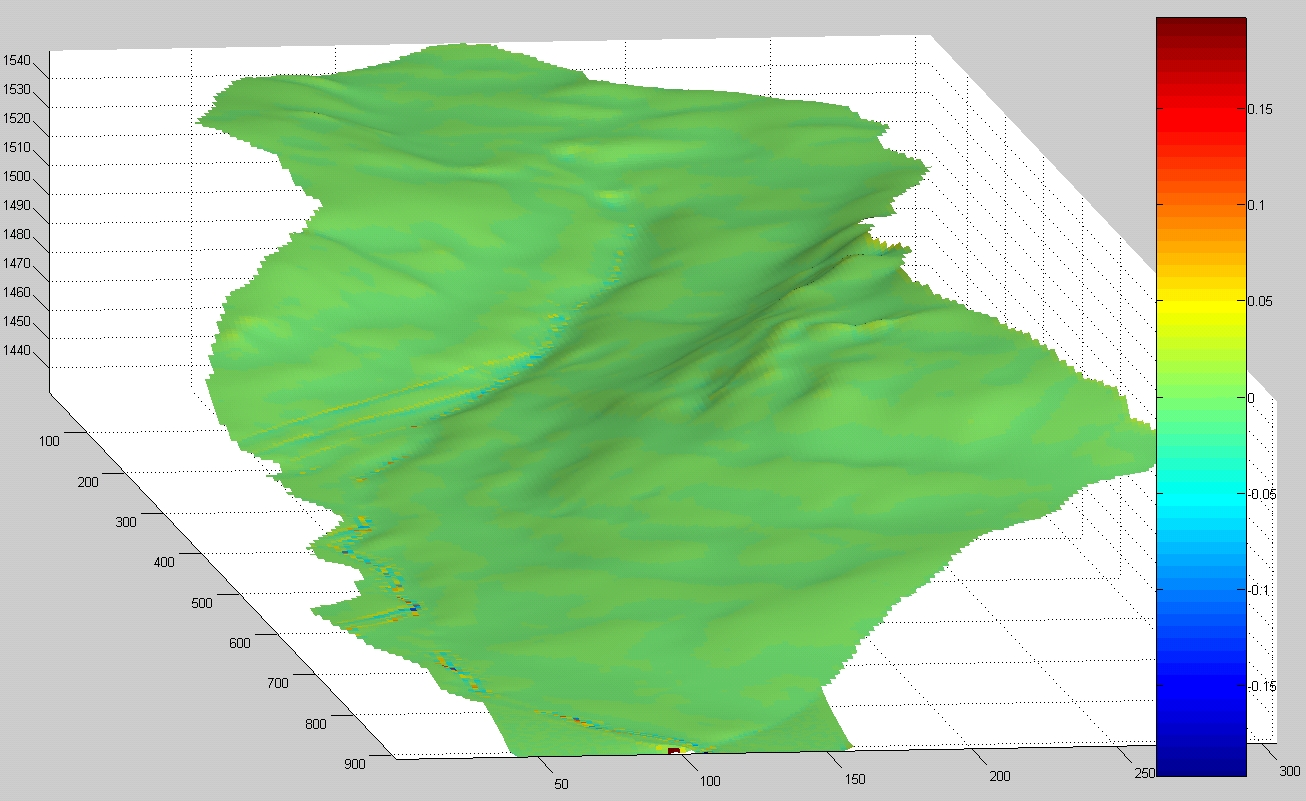Click the 1480 elevation axis tick label
Screen dimensions: 1306x801
point(16,235)
